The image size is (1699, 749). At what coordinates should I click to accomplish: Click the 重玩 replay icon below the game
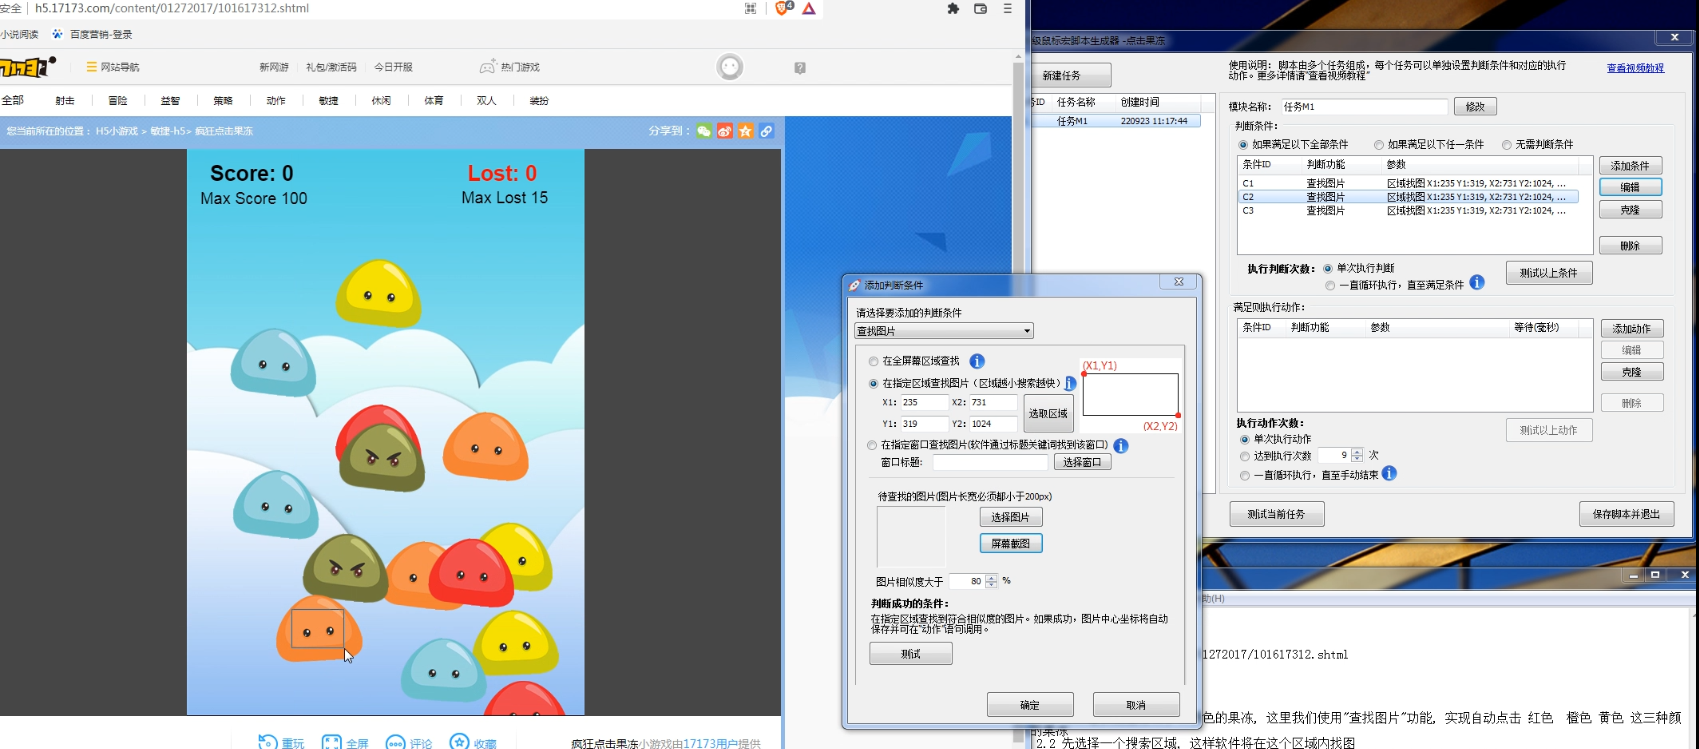267,742
